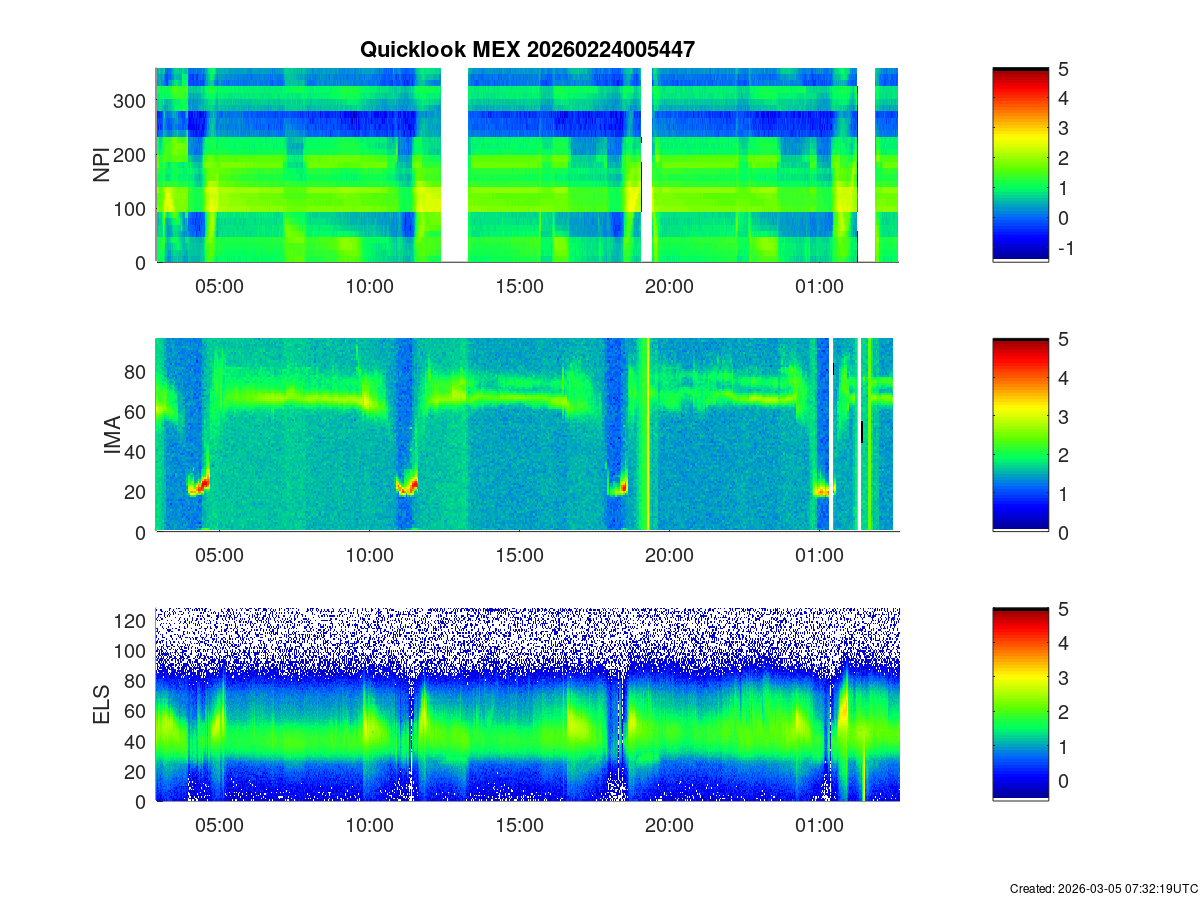The width and height of the screenshot is (1200, 900).
Task: Click the yellow vertical stripe in IMA panel after 19:00
Action: [648, 435]
